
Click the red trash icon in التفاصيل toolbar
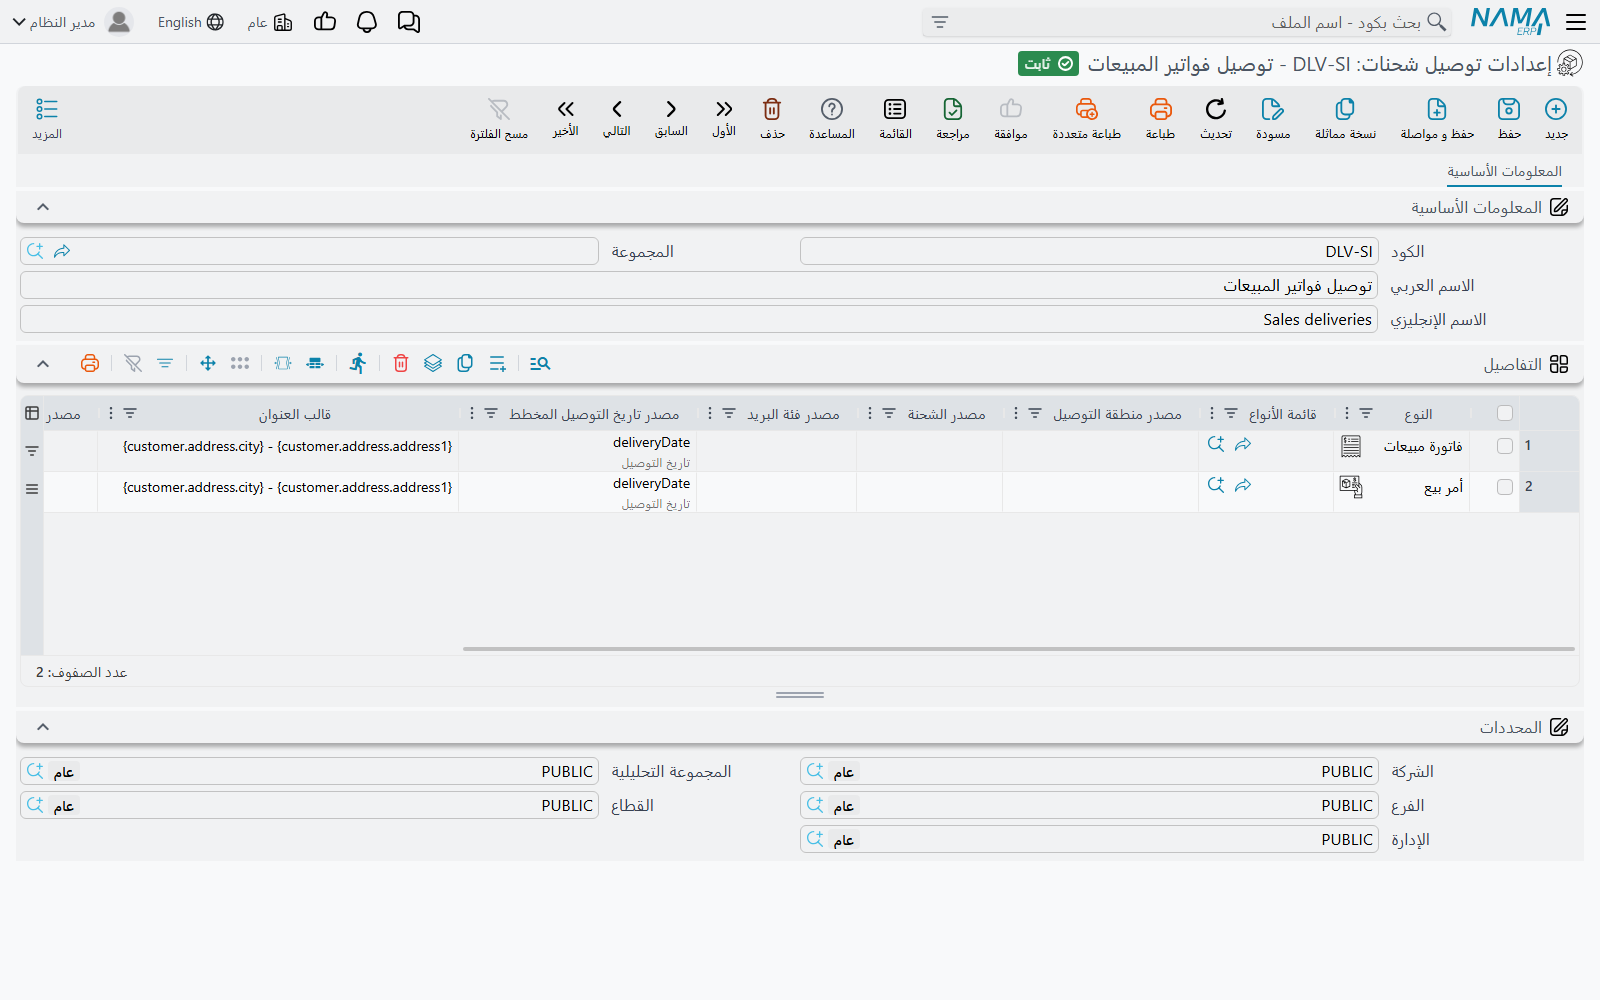tap(401, 363)
